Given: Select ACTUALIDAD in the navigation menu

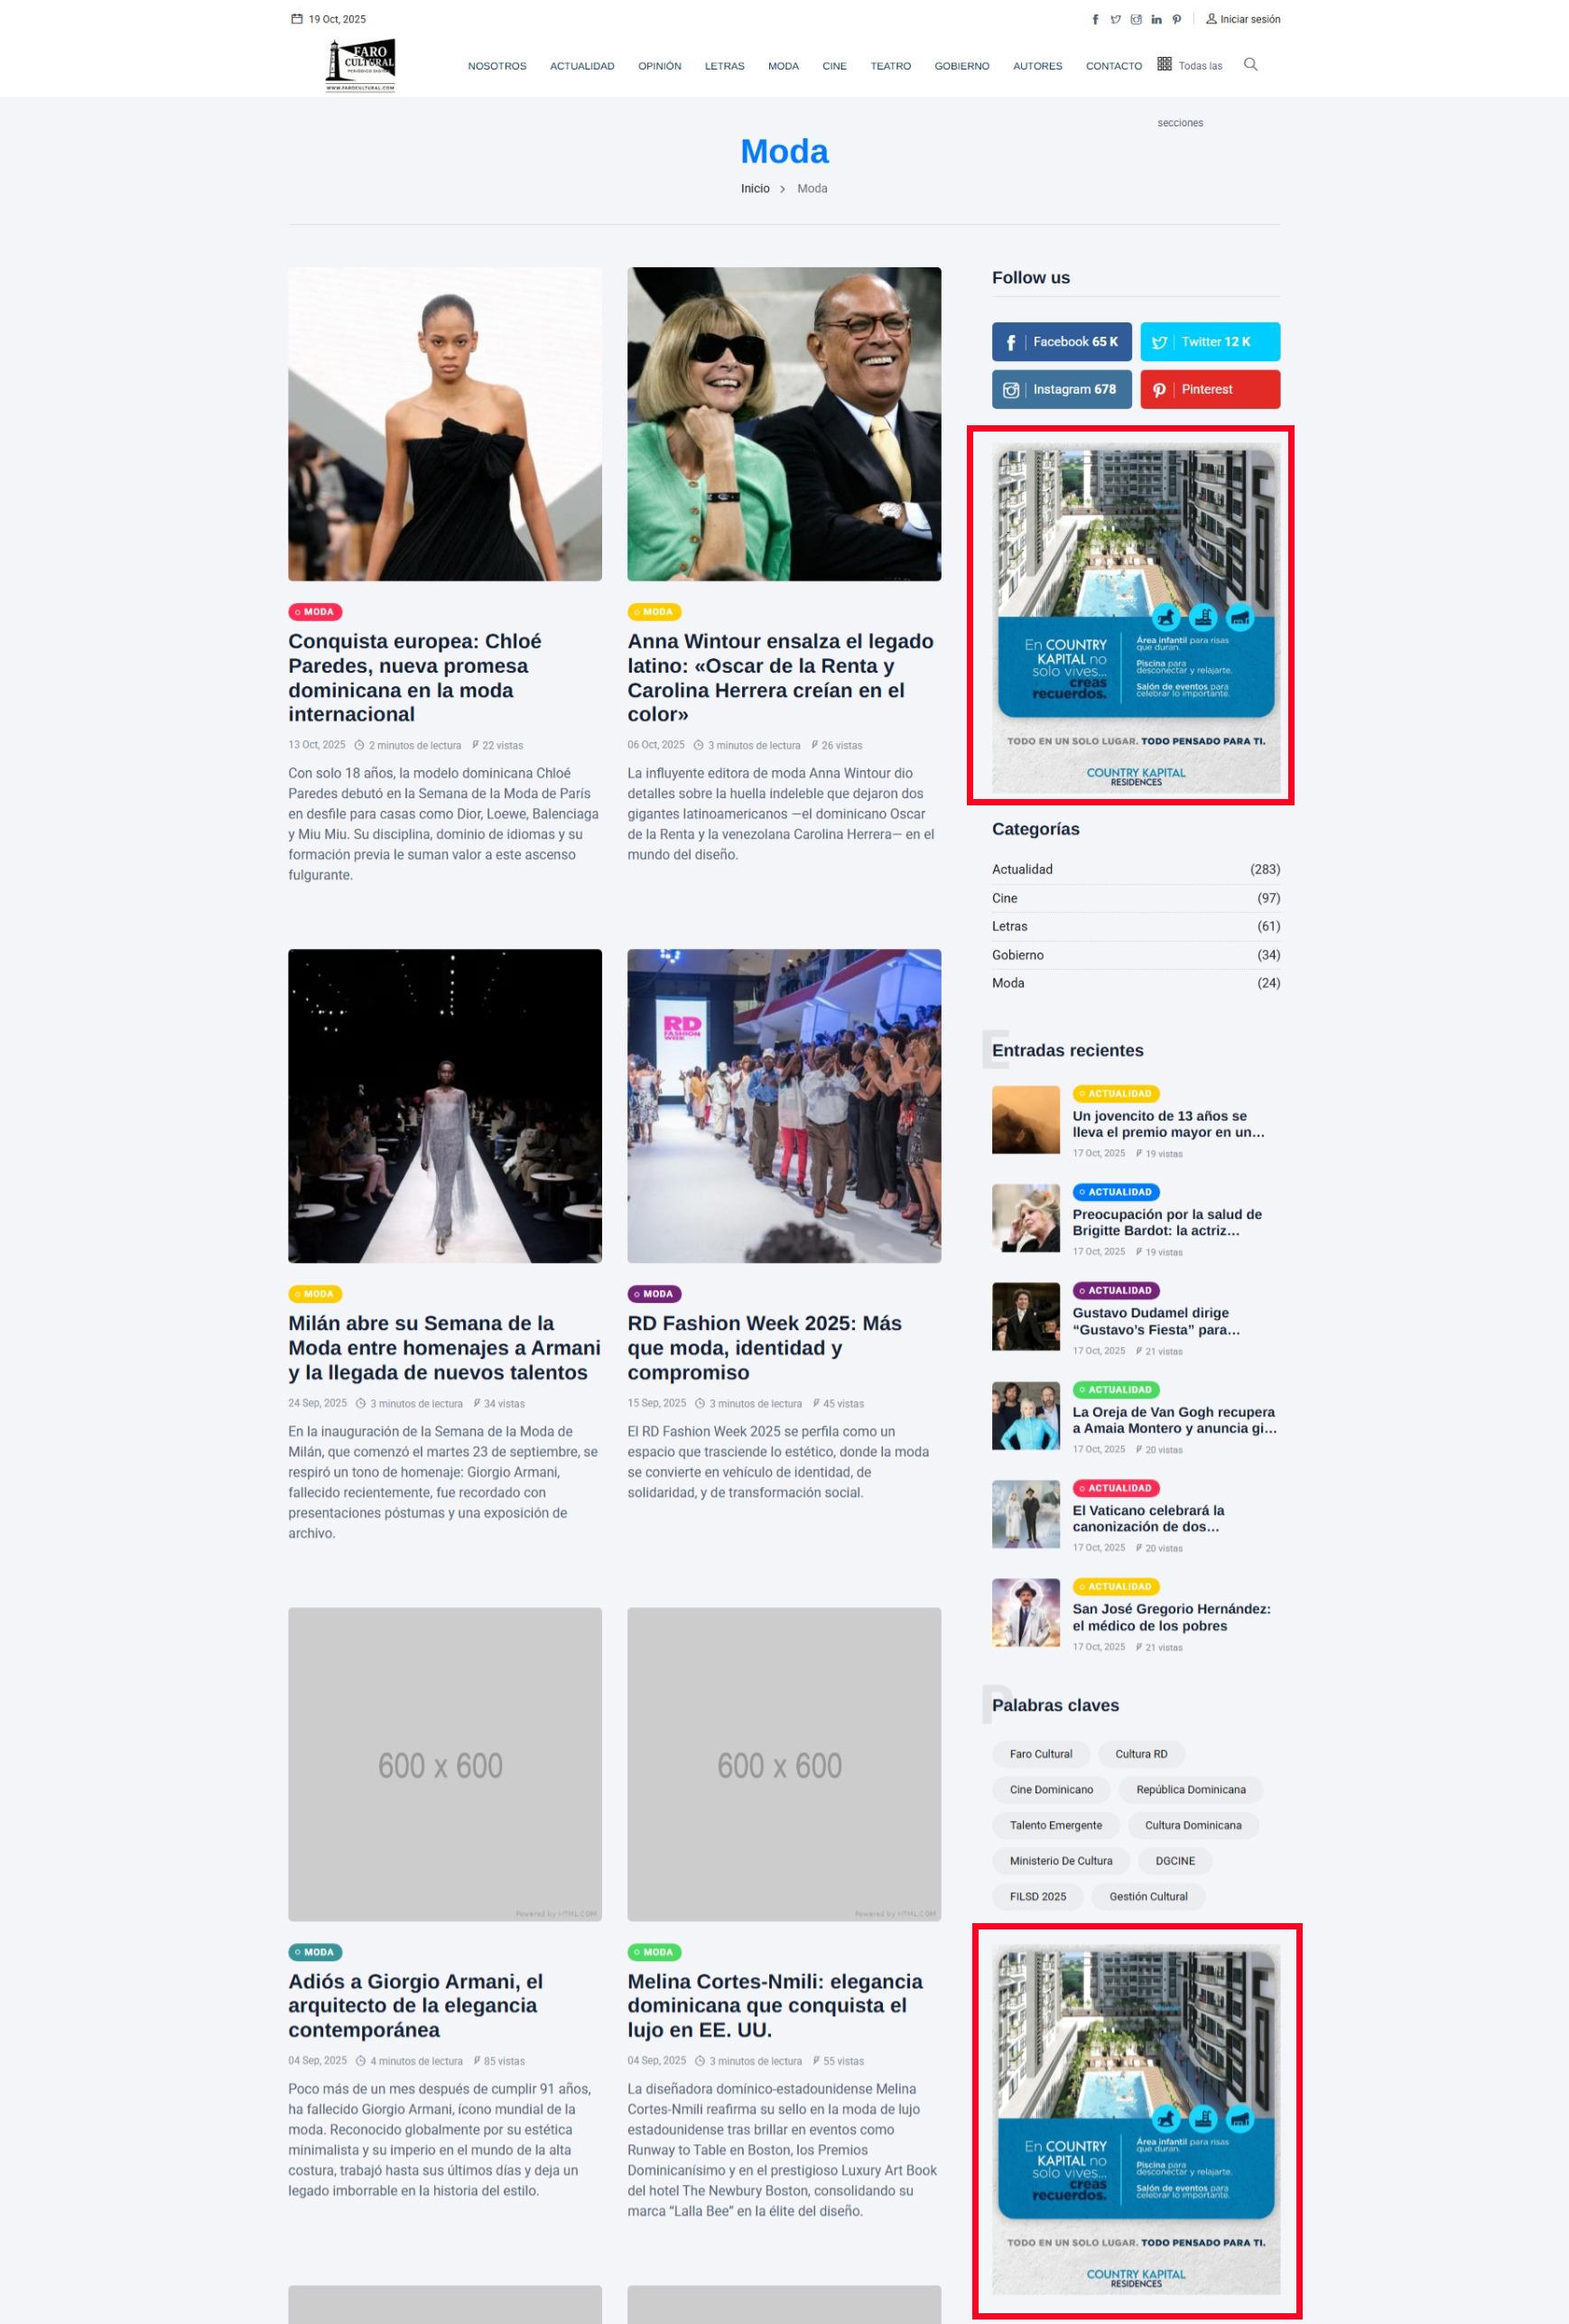Looking at the screenshot, I should [581, 67].
